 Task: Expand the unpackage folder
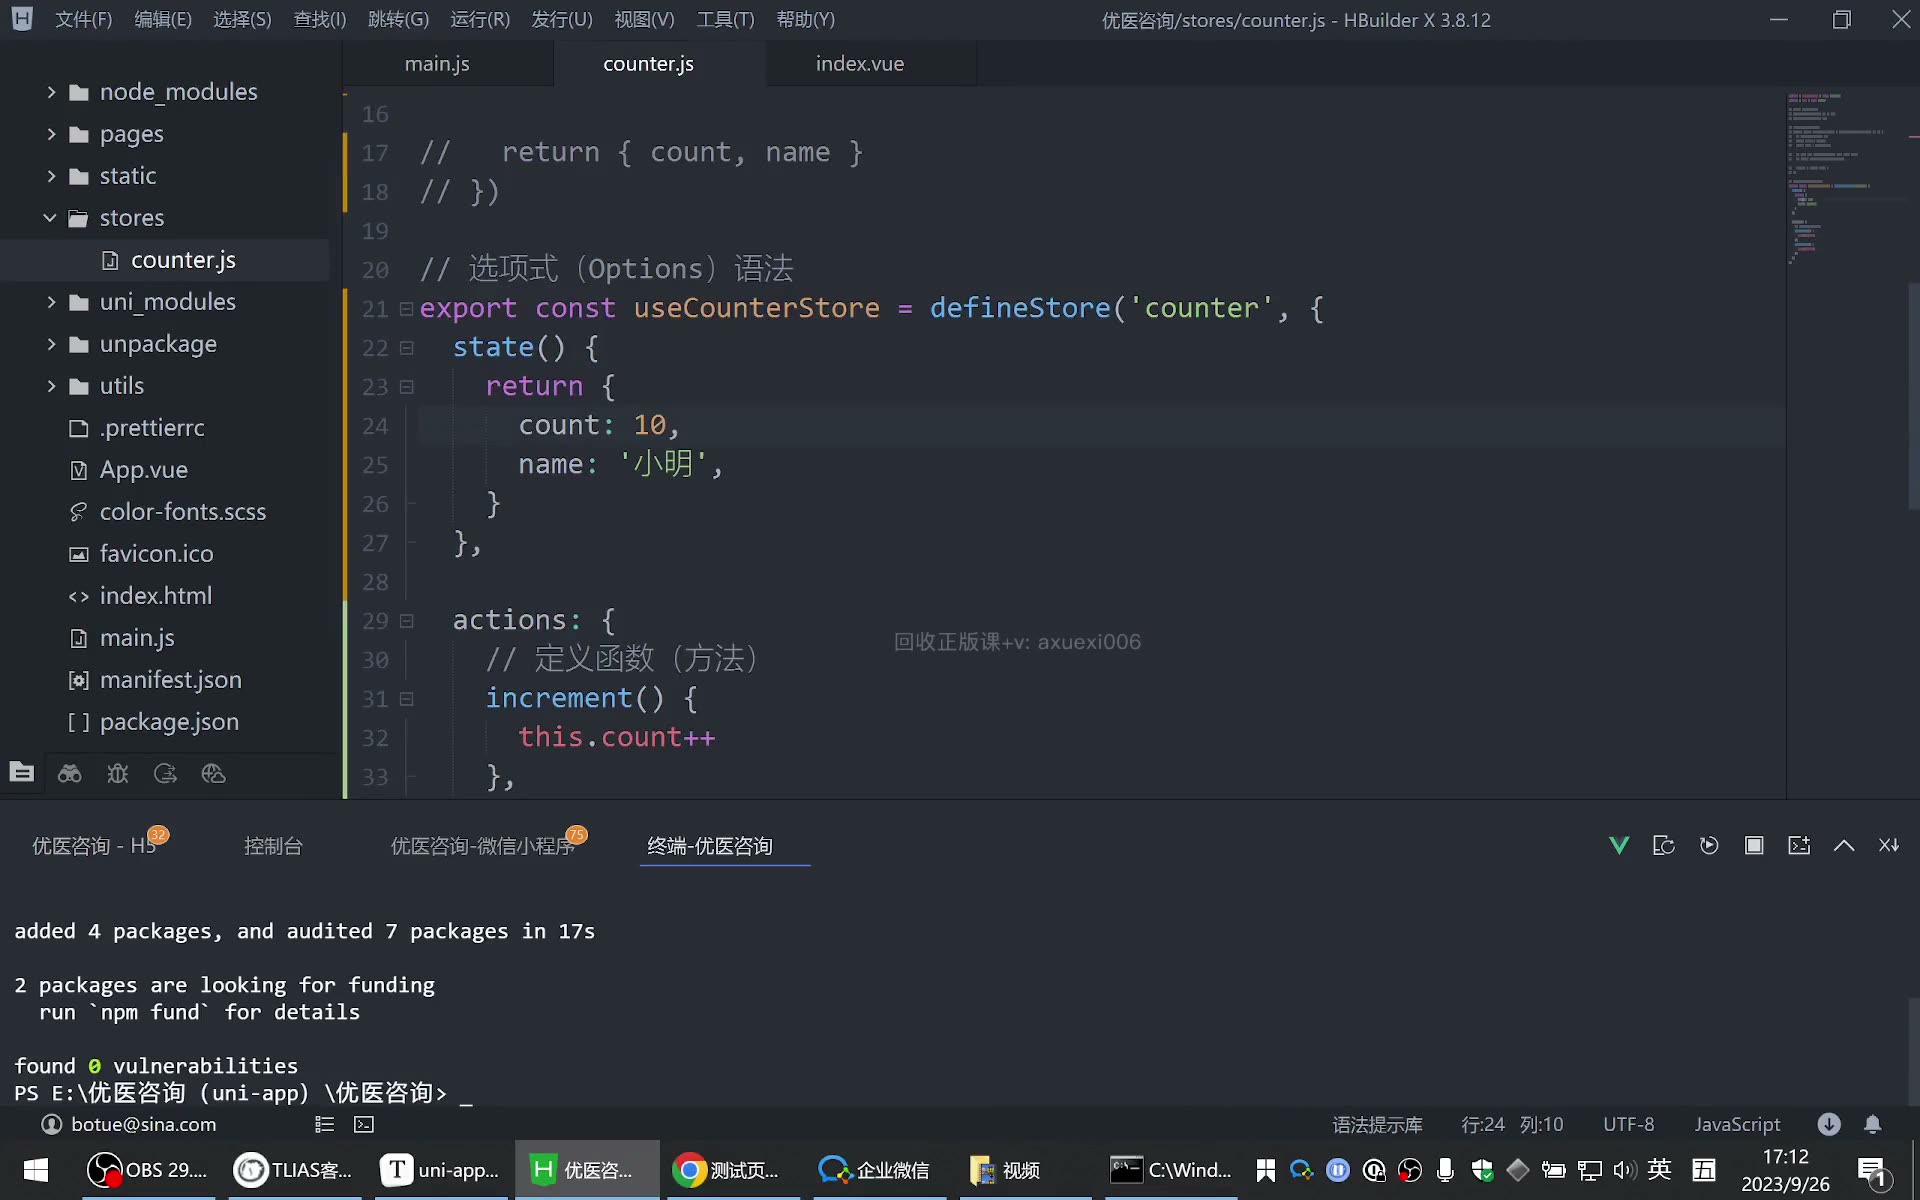pos(51,344)
